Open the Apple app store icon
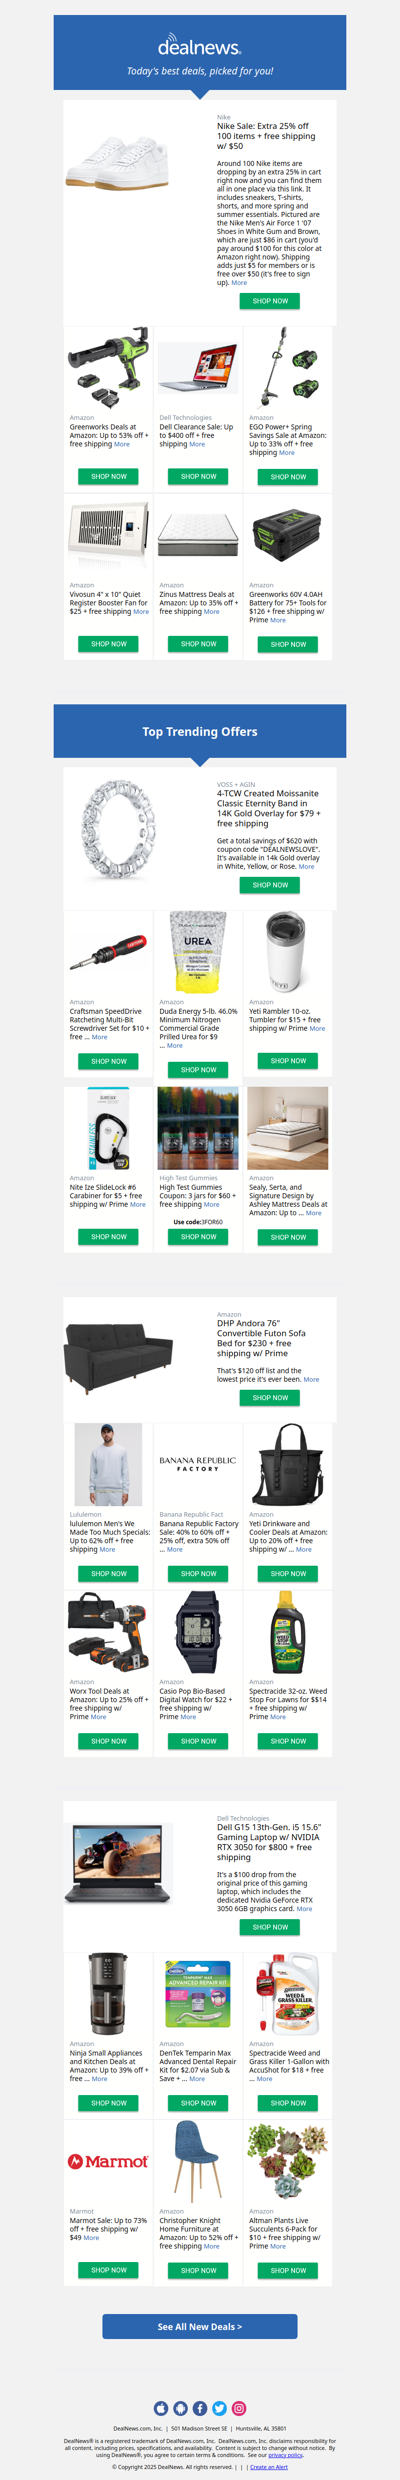The image size is (400, 2480). (161, 2408)
